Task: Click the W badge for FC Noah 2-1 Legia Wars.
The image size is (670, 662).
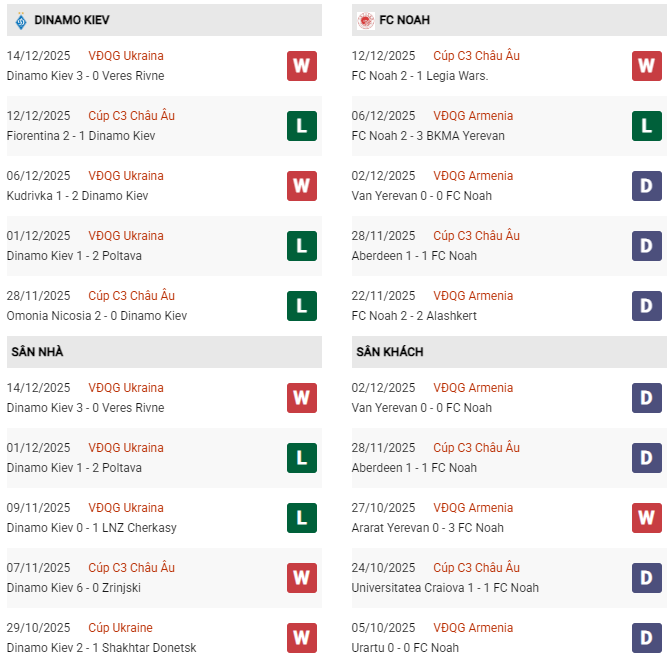Action: coord(647,66)
